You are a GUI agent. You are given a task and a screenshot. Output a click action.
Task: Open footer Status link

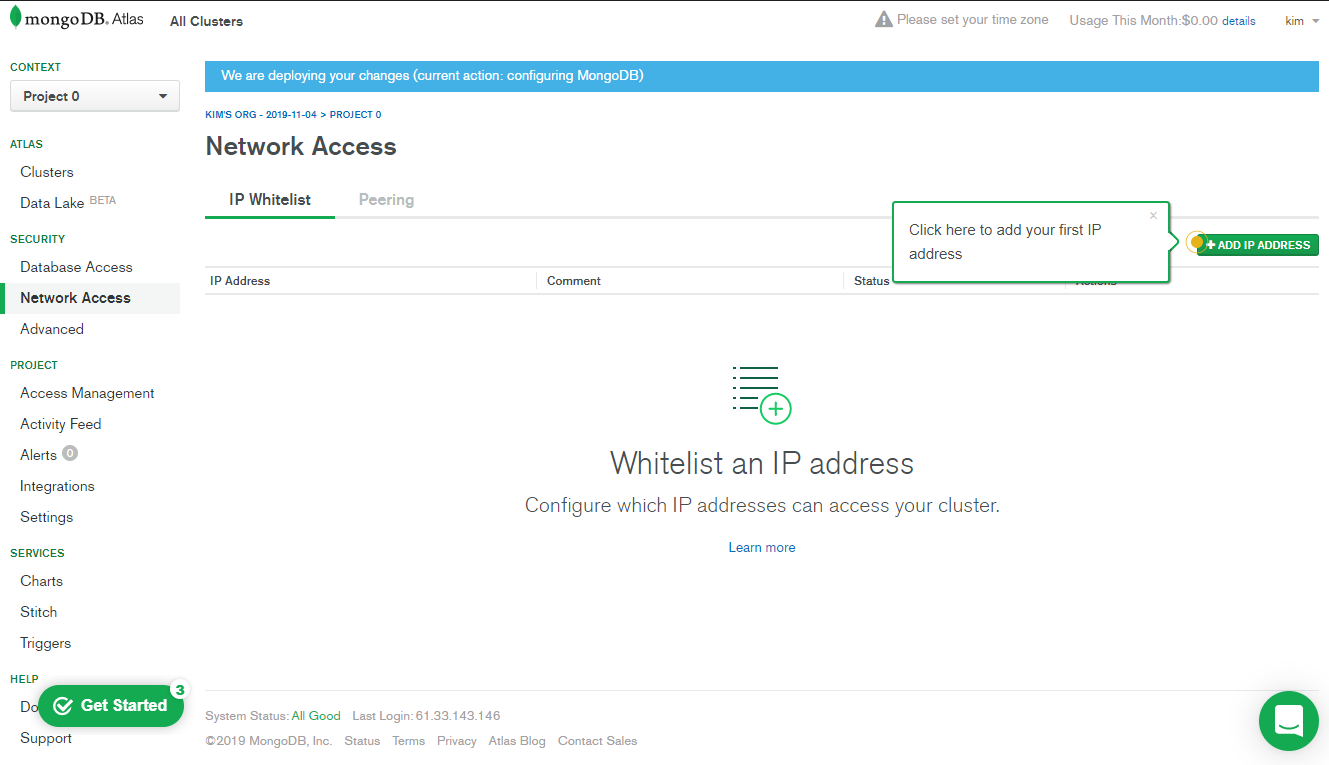point(362,741)
